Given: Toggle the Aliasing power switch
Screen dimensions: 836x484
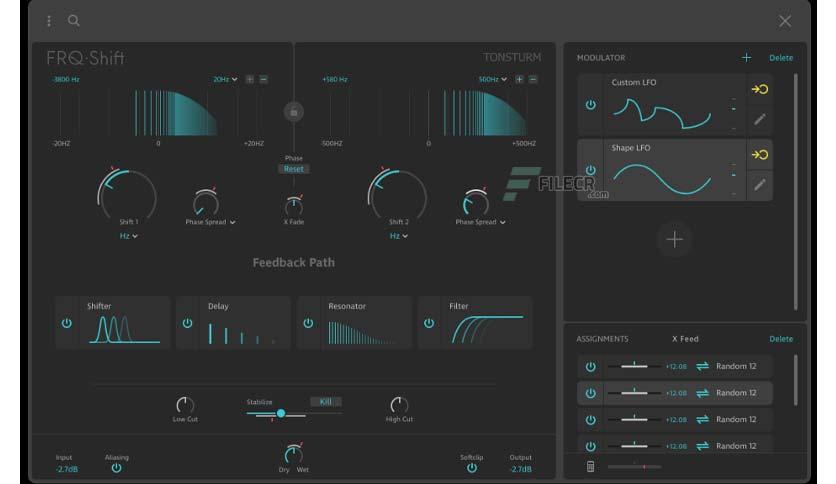Looking at the screenshot, I should 116,468.
